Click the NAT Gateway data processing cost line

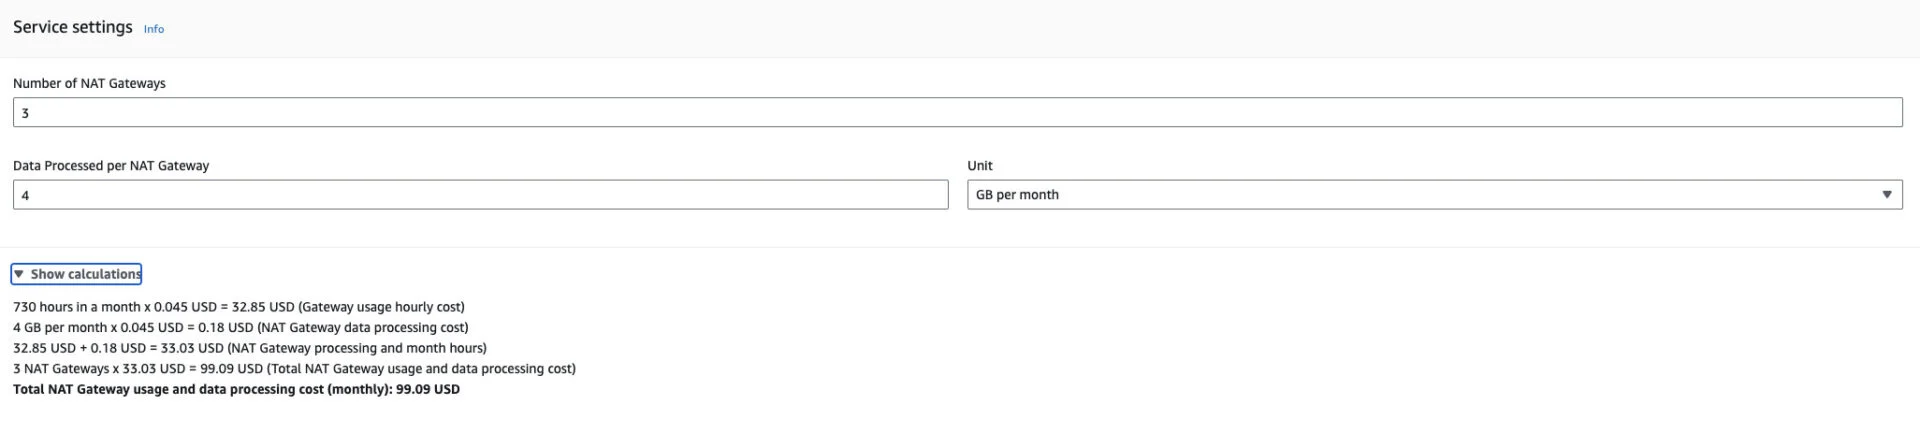(x=240, y=328)
